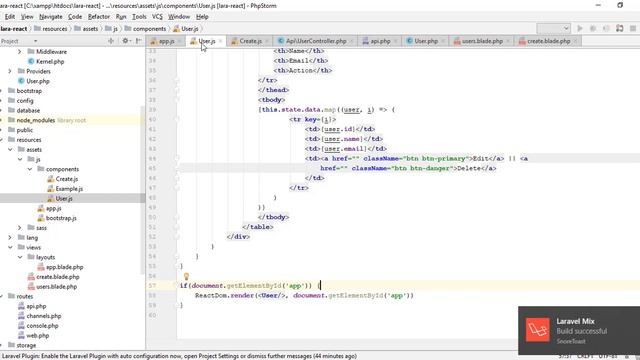
Task: Hide the Project tool window icon
Action: click(x=139, y=41)
